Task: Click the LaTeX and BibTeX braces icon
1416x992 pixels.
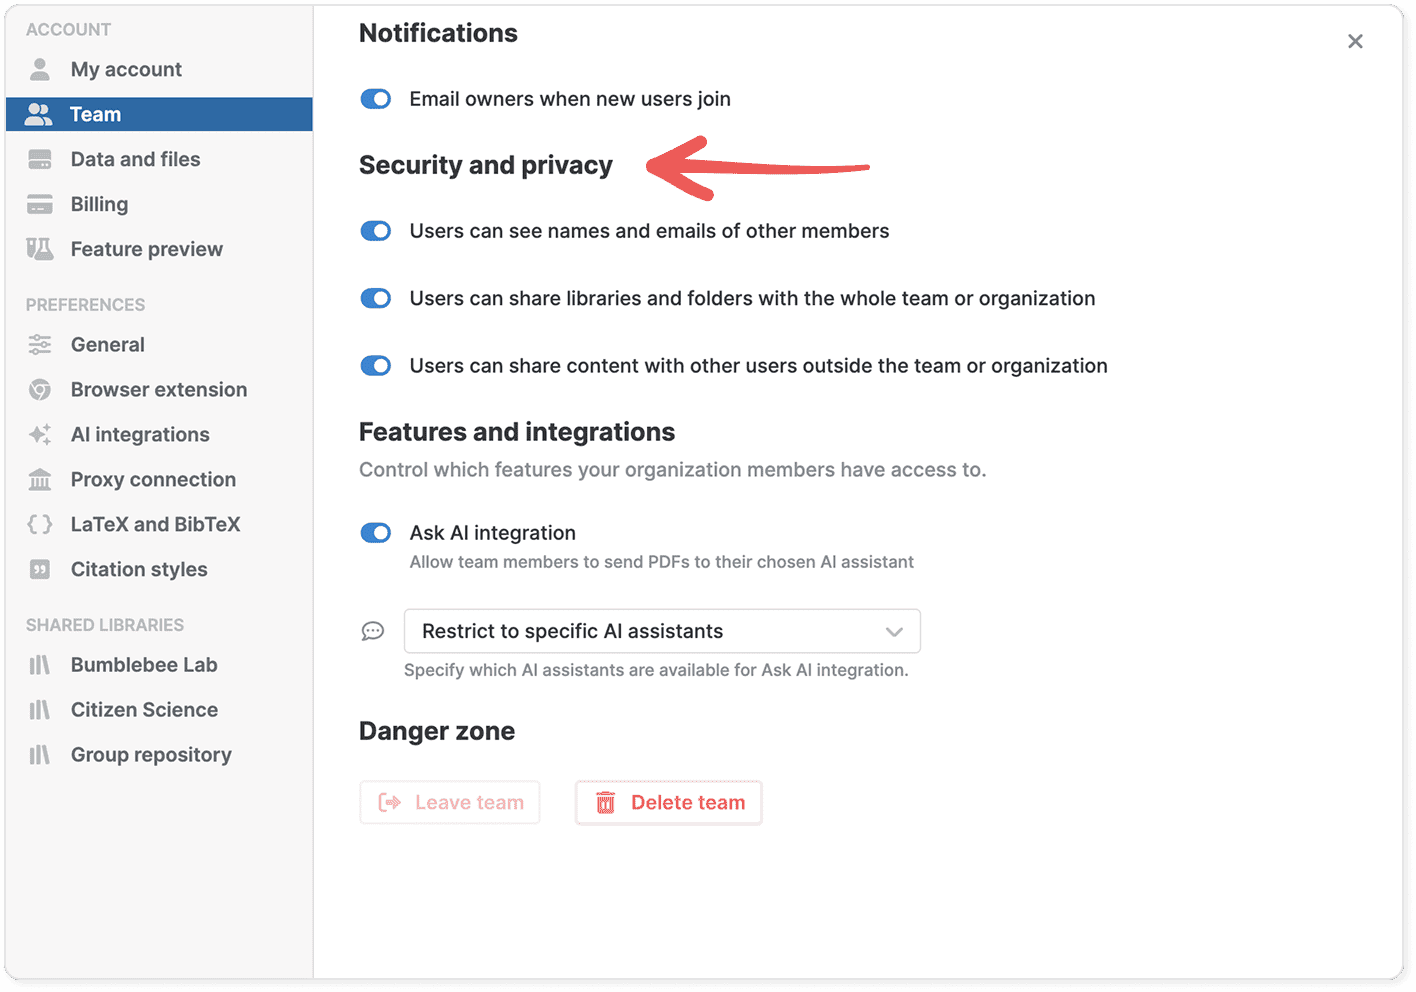Action: [x=40, y=524]
